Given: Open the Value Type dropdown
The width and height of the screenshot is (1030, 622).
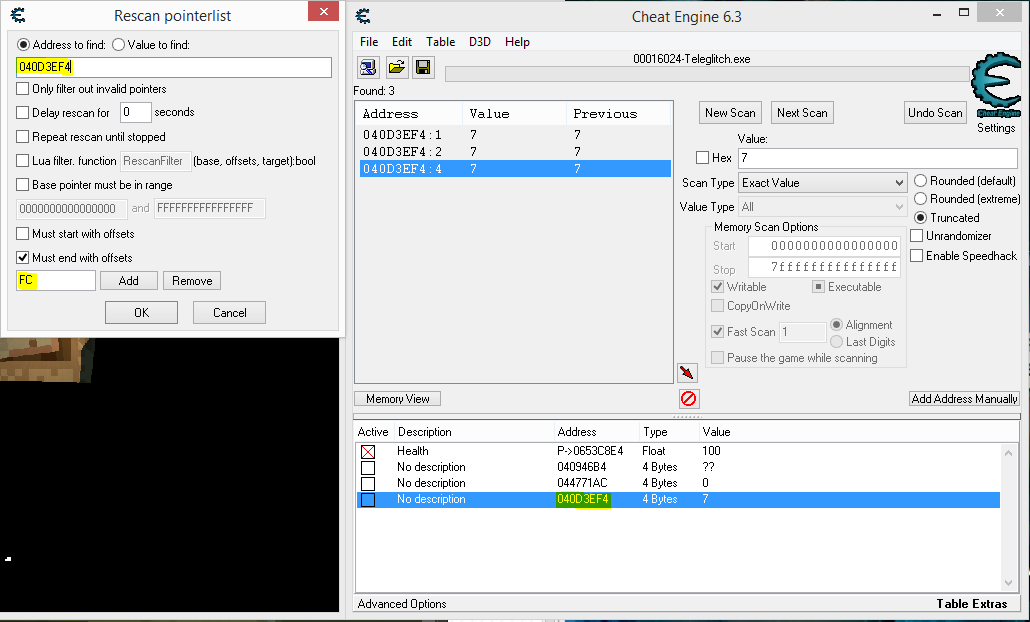Looking at the screenshot, I should pos(822,207).
